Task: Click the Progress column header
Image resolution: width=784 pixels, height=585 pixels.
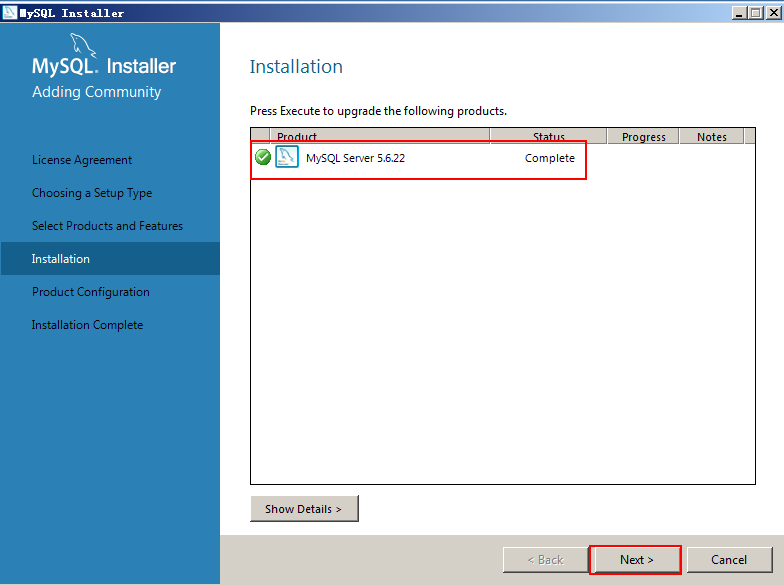Action: [x=644, y=136]
